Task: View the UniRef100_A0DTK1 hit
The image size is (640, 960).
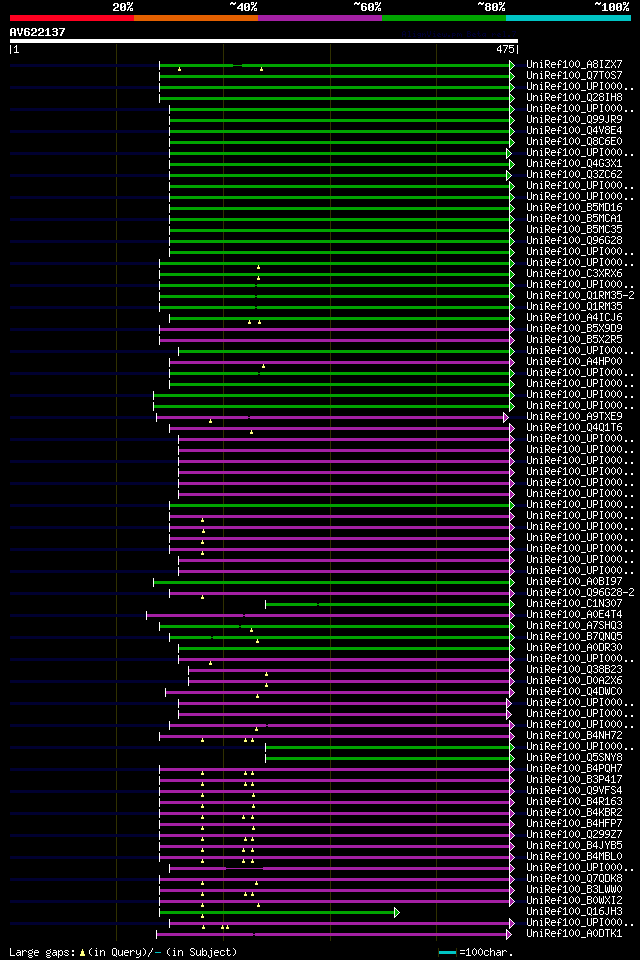Action: pyautogui.click(x=574, y=934)
